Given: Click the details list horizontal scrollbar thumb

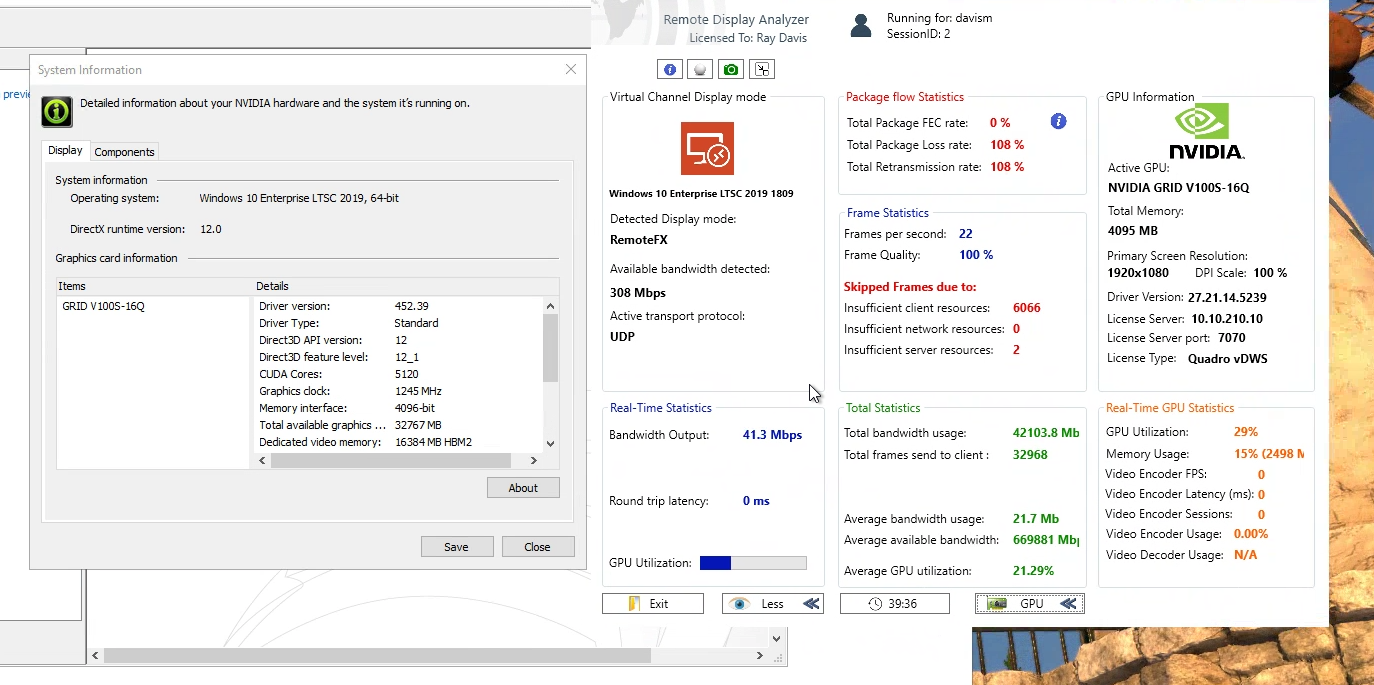Looking at the screenshot, I should tap(391, 460).
